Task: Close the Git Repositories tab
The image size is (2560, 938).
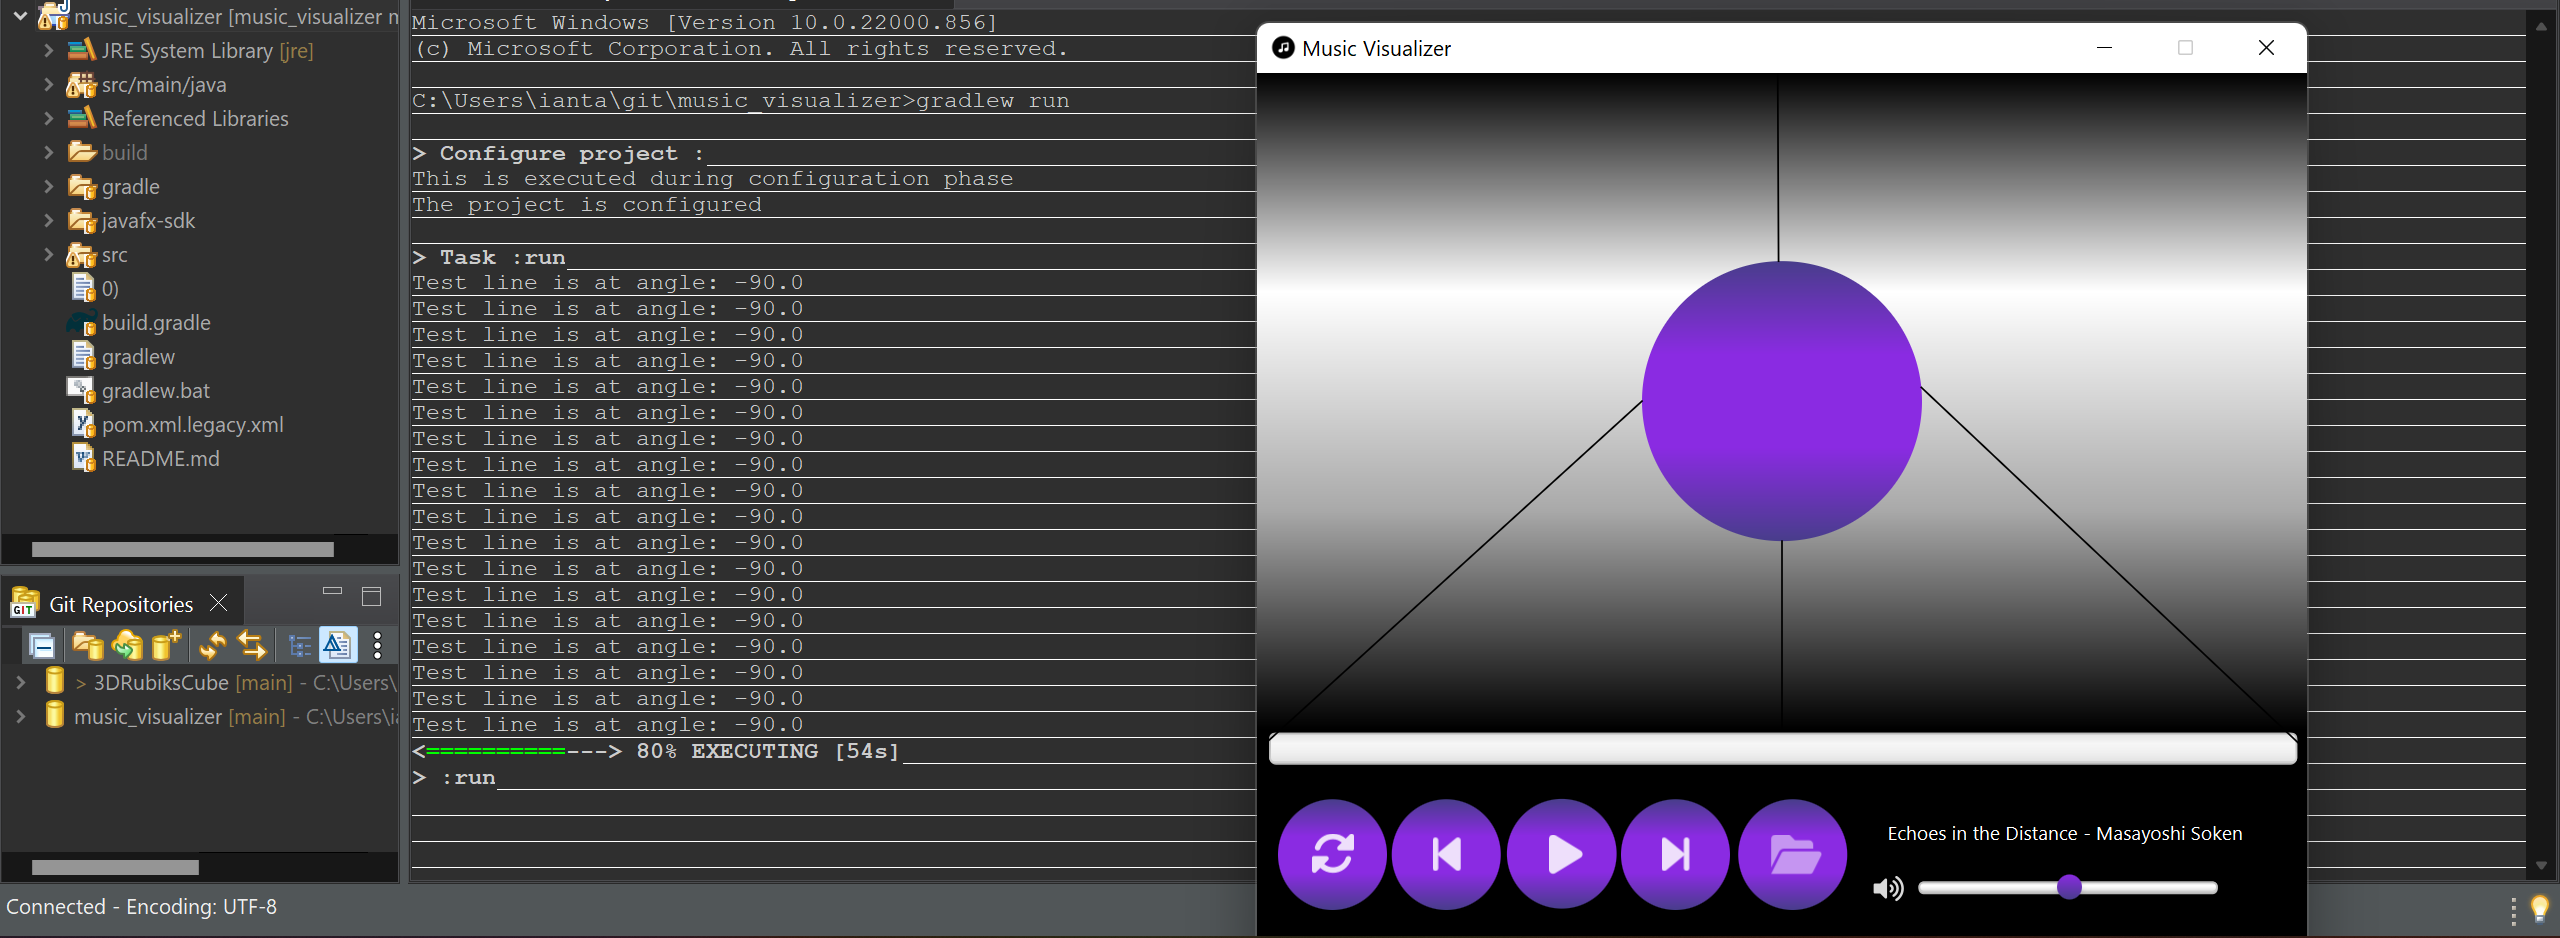Action: click(219, 603)
